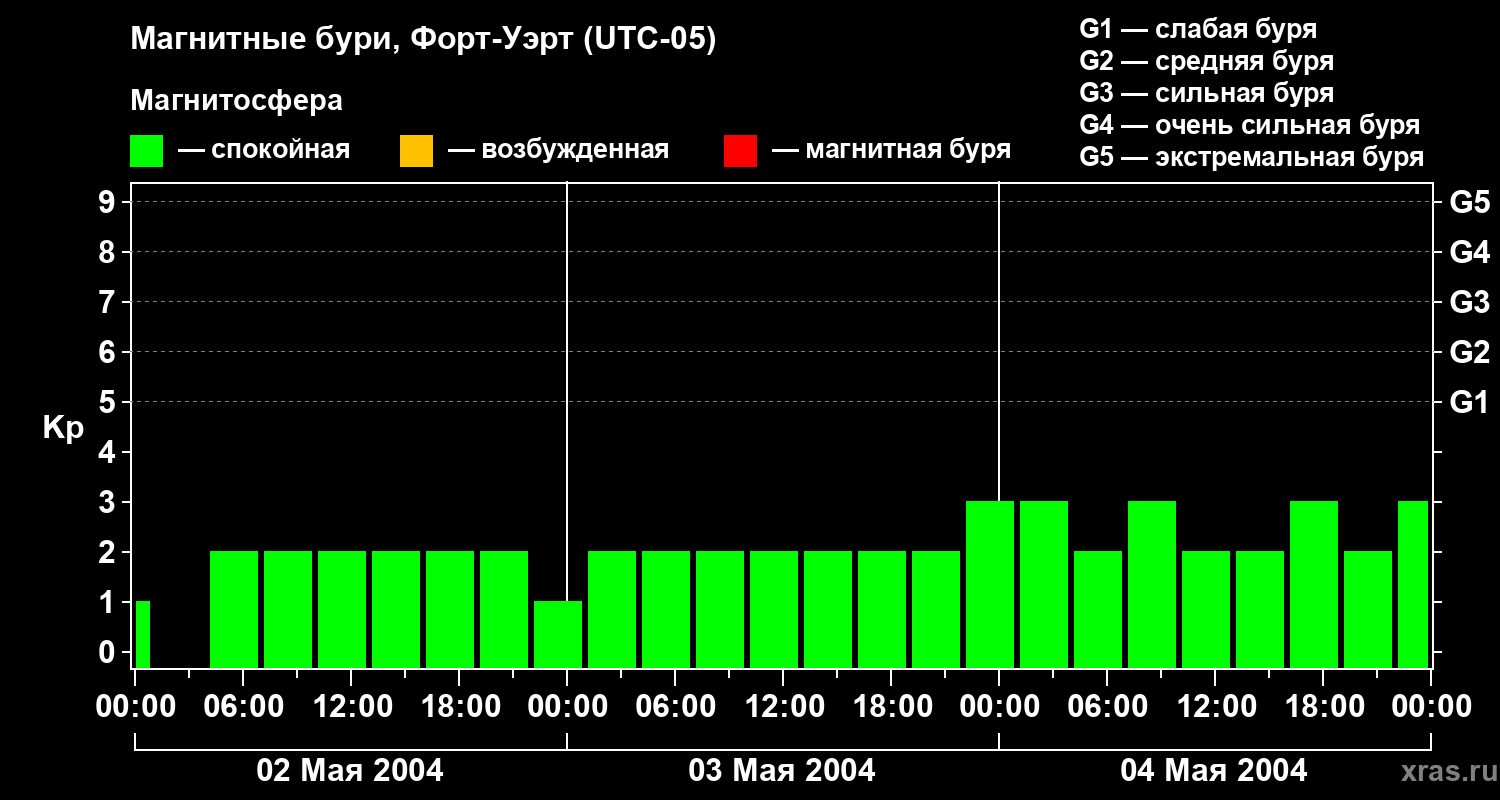Click the Kp 3 bar at 18:00 on 04 May
The height and width of the screenshot is (800, 1500).
point(1314,584)
